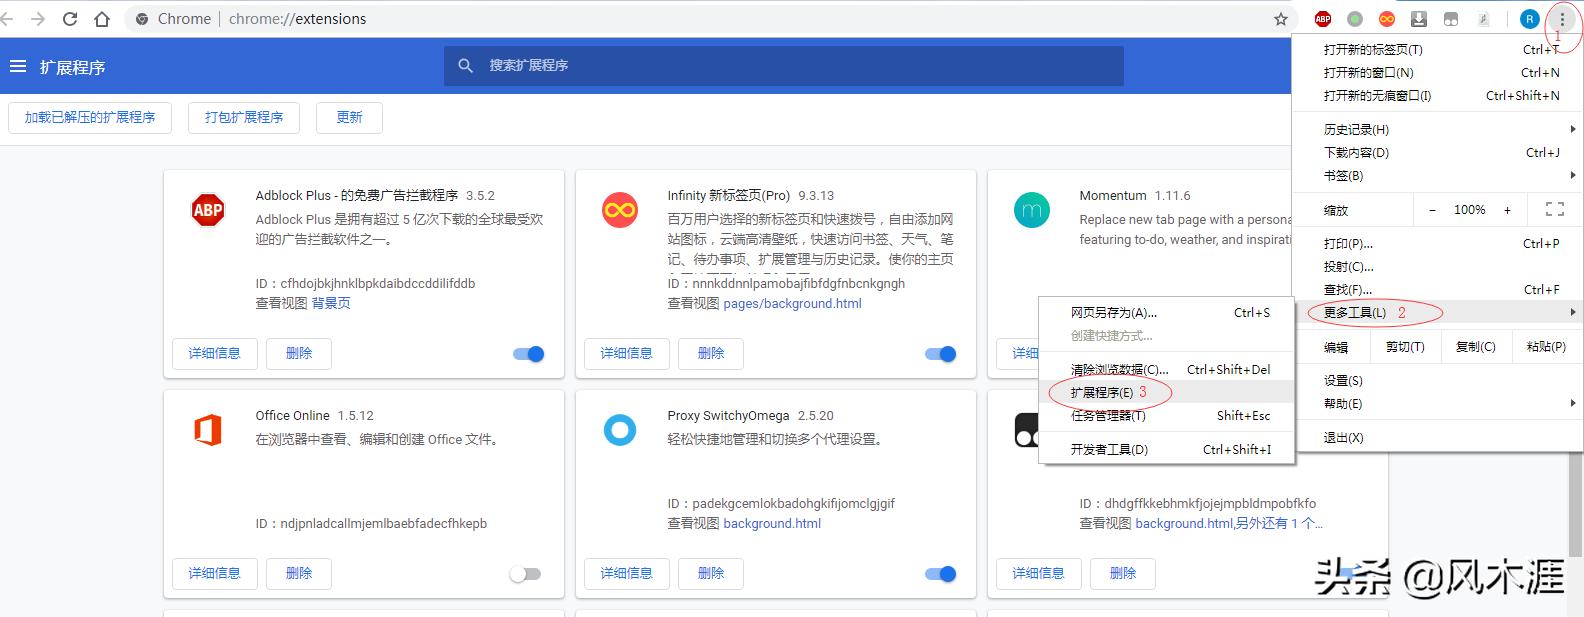The width and height of the screenshot is (1584, 617).
Task: Select 打开新的无痕窗口(I) menu item
Action: [1440, 95]
